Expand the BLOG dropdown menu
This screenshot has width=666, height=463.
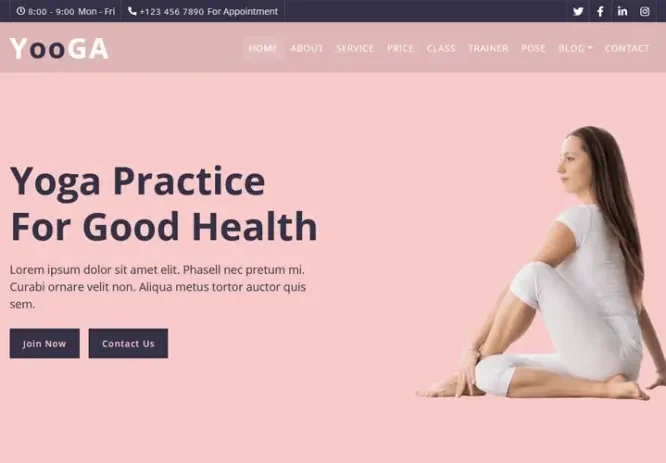tap(575, 48)
